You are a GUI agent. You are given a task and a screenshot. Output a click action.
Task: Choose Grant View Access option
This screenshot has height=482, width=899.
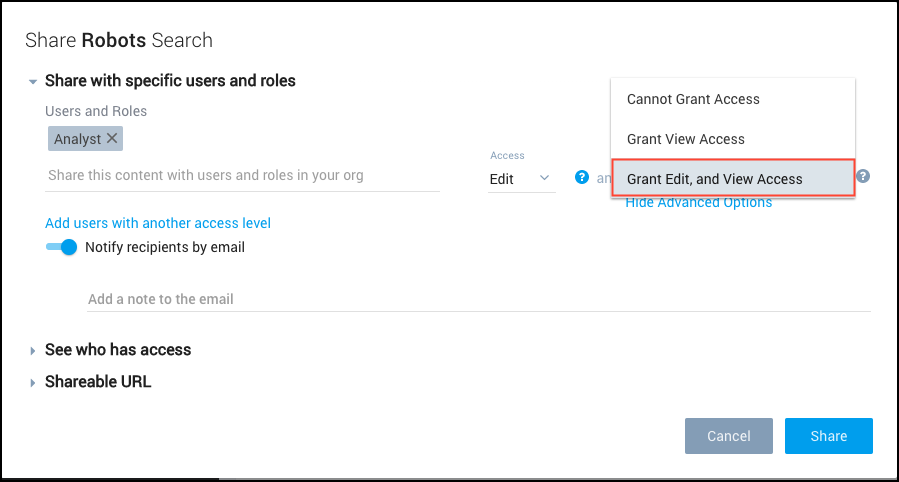point(686,139)
